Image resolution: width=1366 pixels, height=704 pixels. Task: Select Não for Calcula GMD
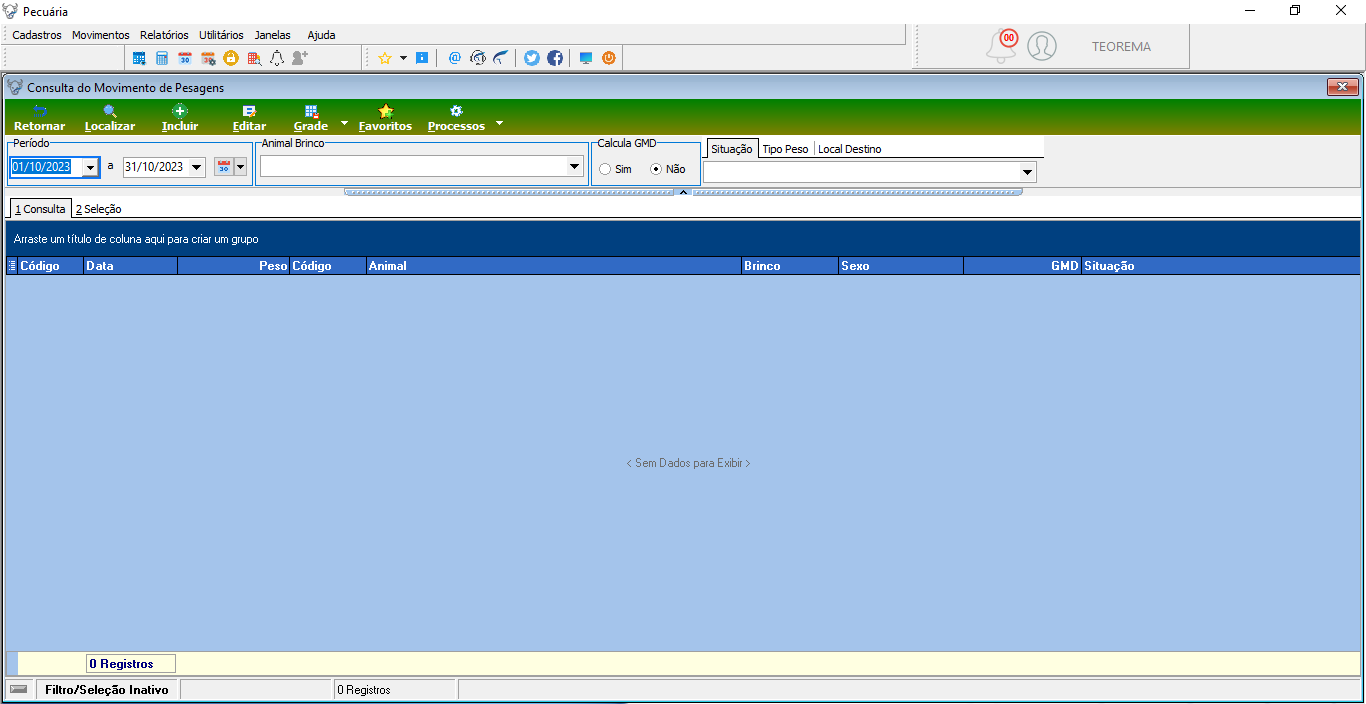657,169
